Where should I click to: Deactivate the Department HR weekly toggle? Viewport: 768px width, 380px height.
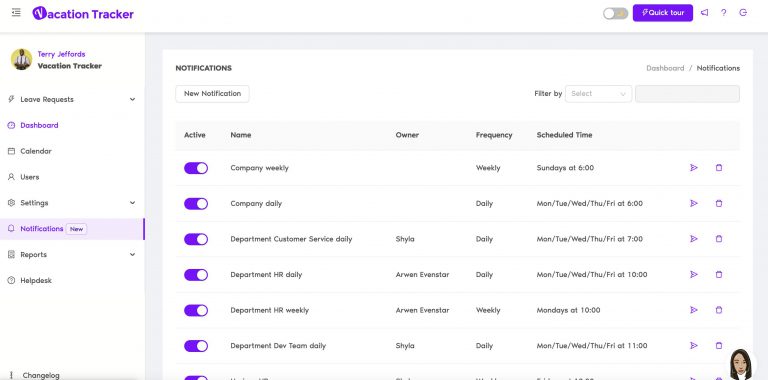point(196,310)
